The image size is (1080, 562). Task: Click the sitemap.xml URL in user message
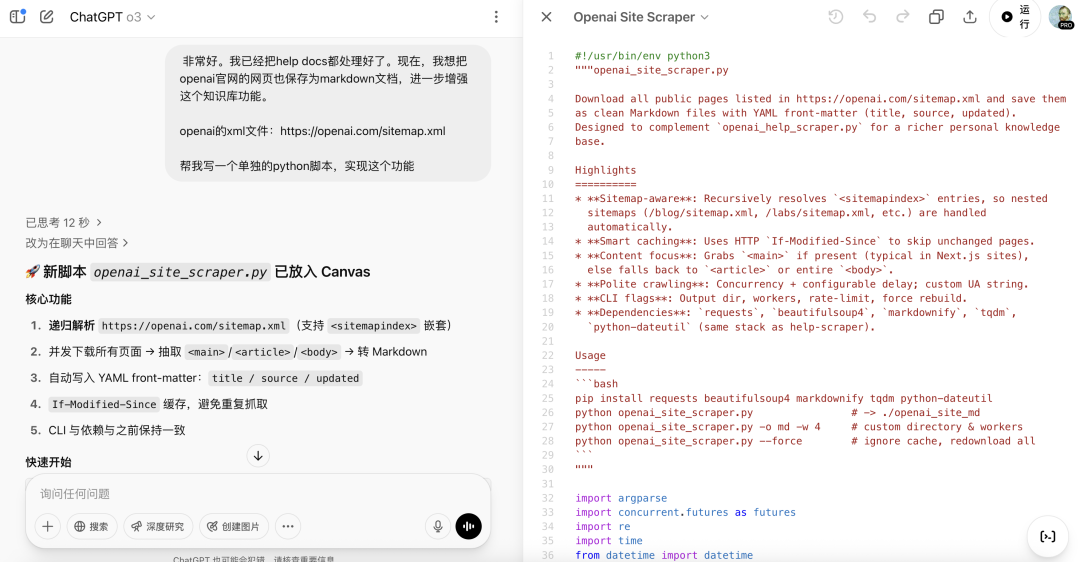click(x=363, y=131)
